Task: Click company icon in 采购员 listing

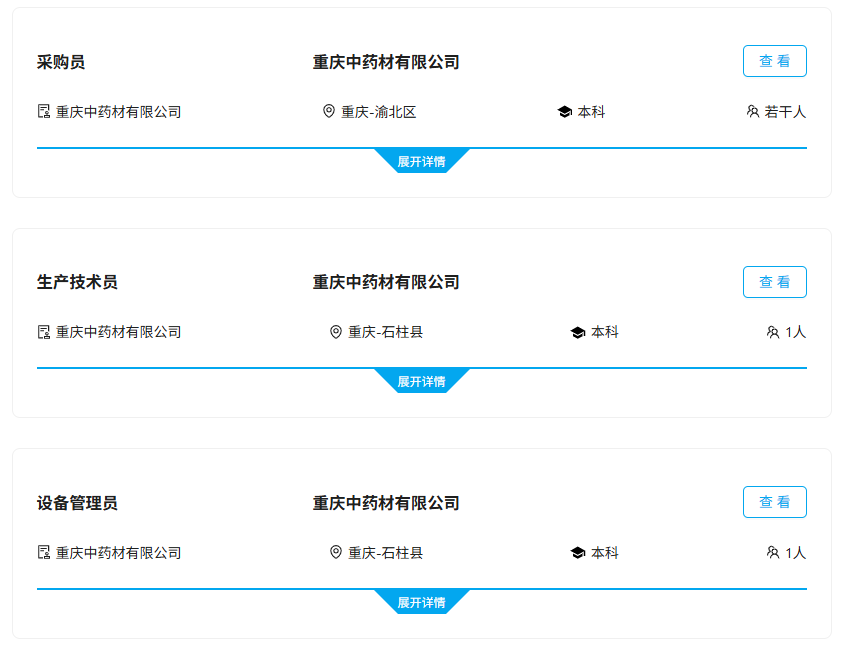Action: click(x=44, y=111)
